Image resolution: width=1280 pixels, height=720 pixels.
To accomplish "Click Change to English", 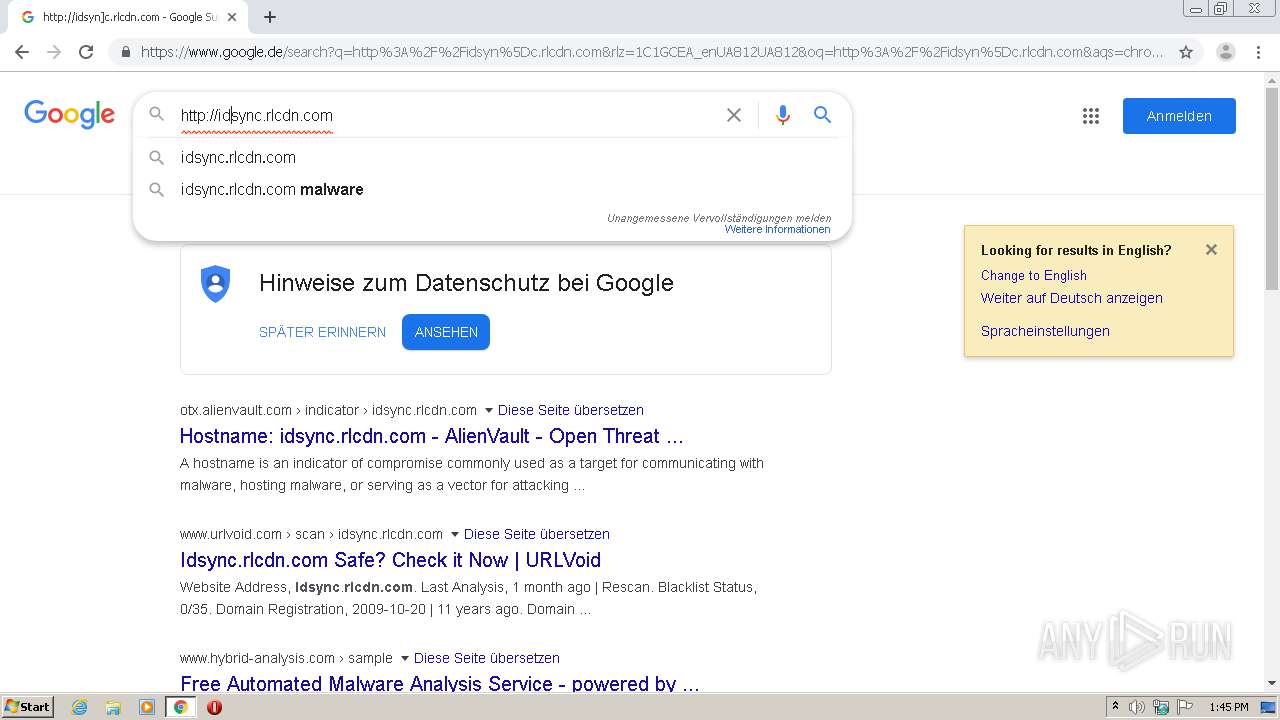I will (1033, 275).
